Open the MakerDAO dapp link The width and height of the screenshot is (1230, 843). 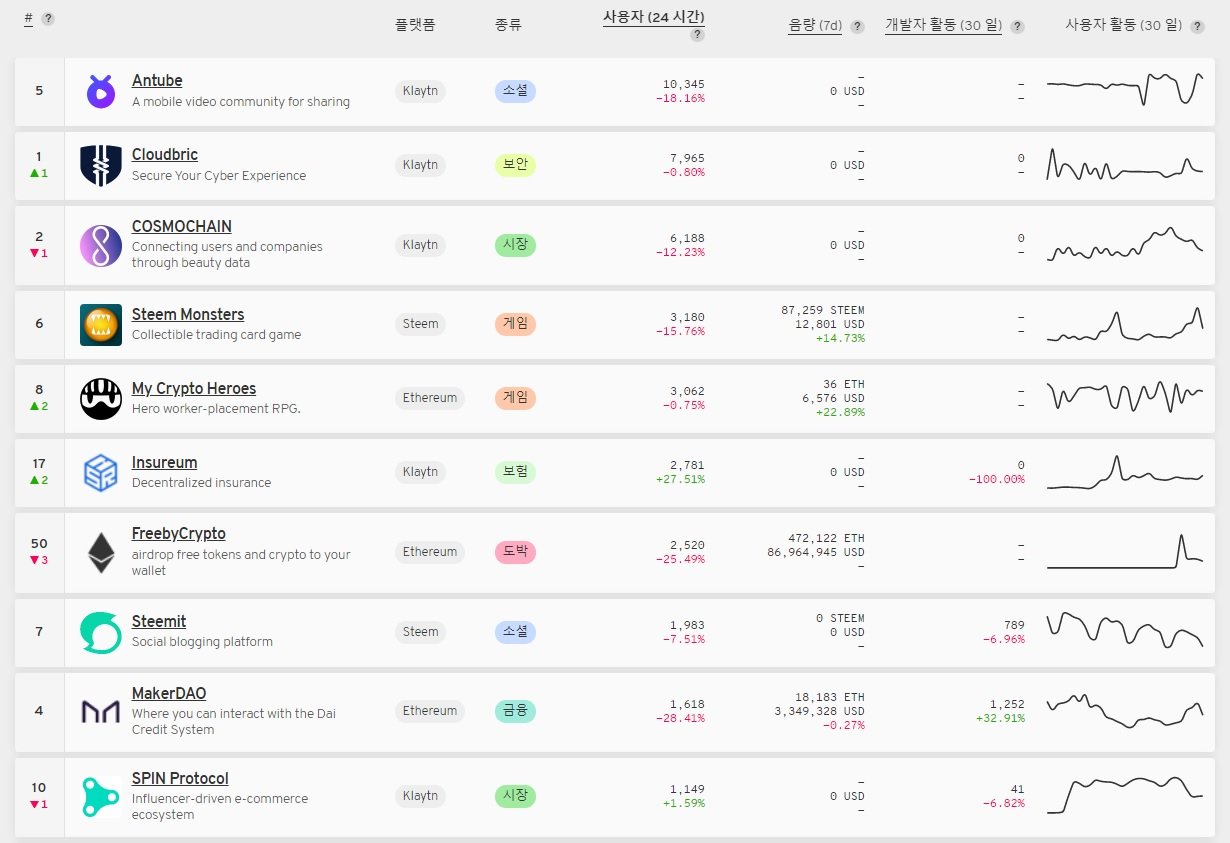click(x=169, y=694)
